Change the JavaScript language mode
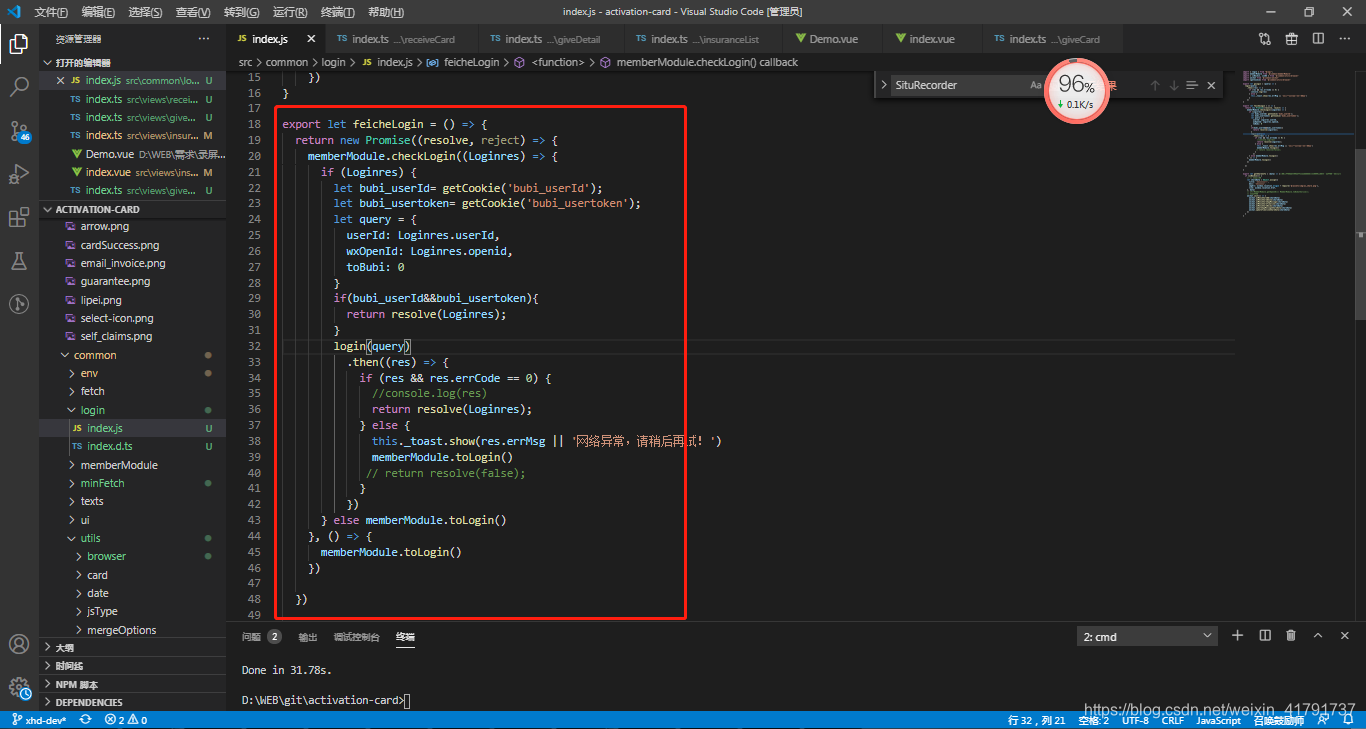This screenshot has width=1366, height=729. coord(1219,720)
